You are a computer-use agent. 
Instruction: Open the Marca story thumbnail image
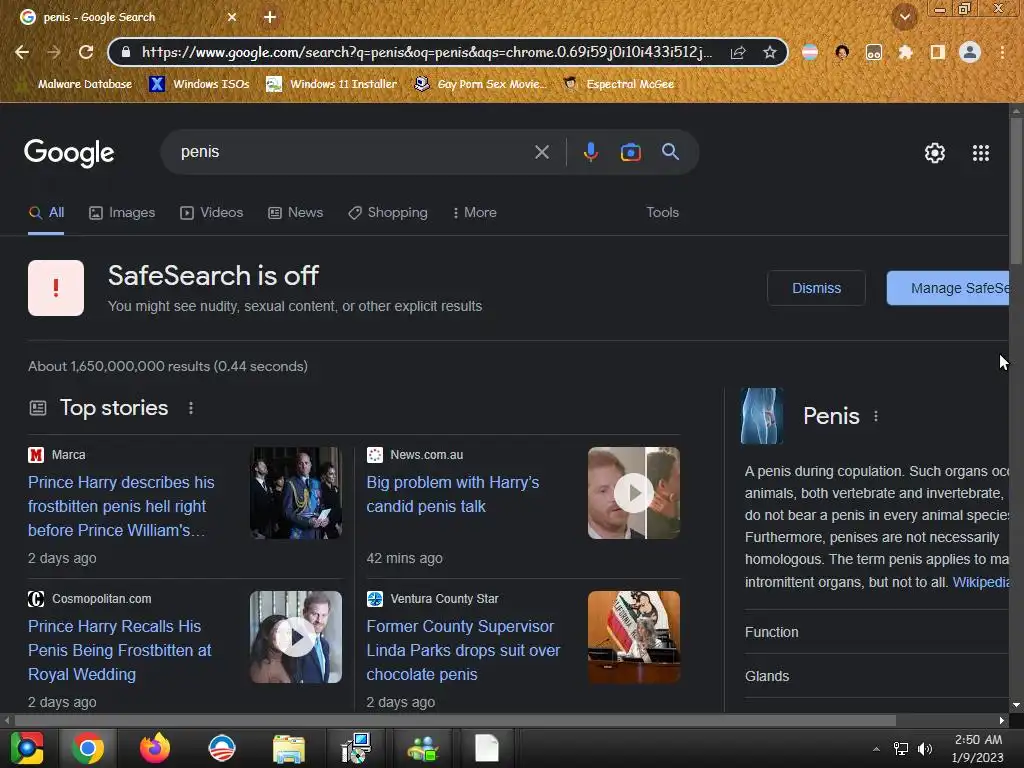(x=296, y=493)
